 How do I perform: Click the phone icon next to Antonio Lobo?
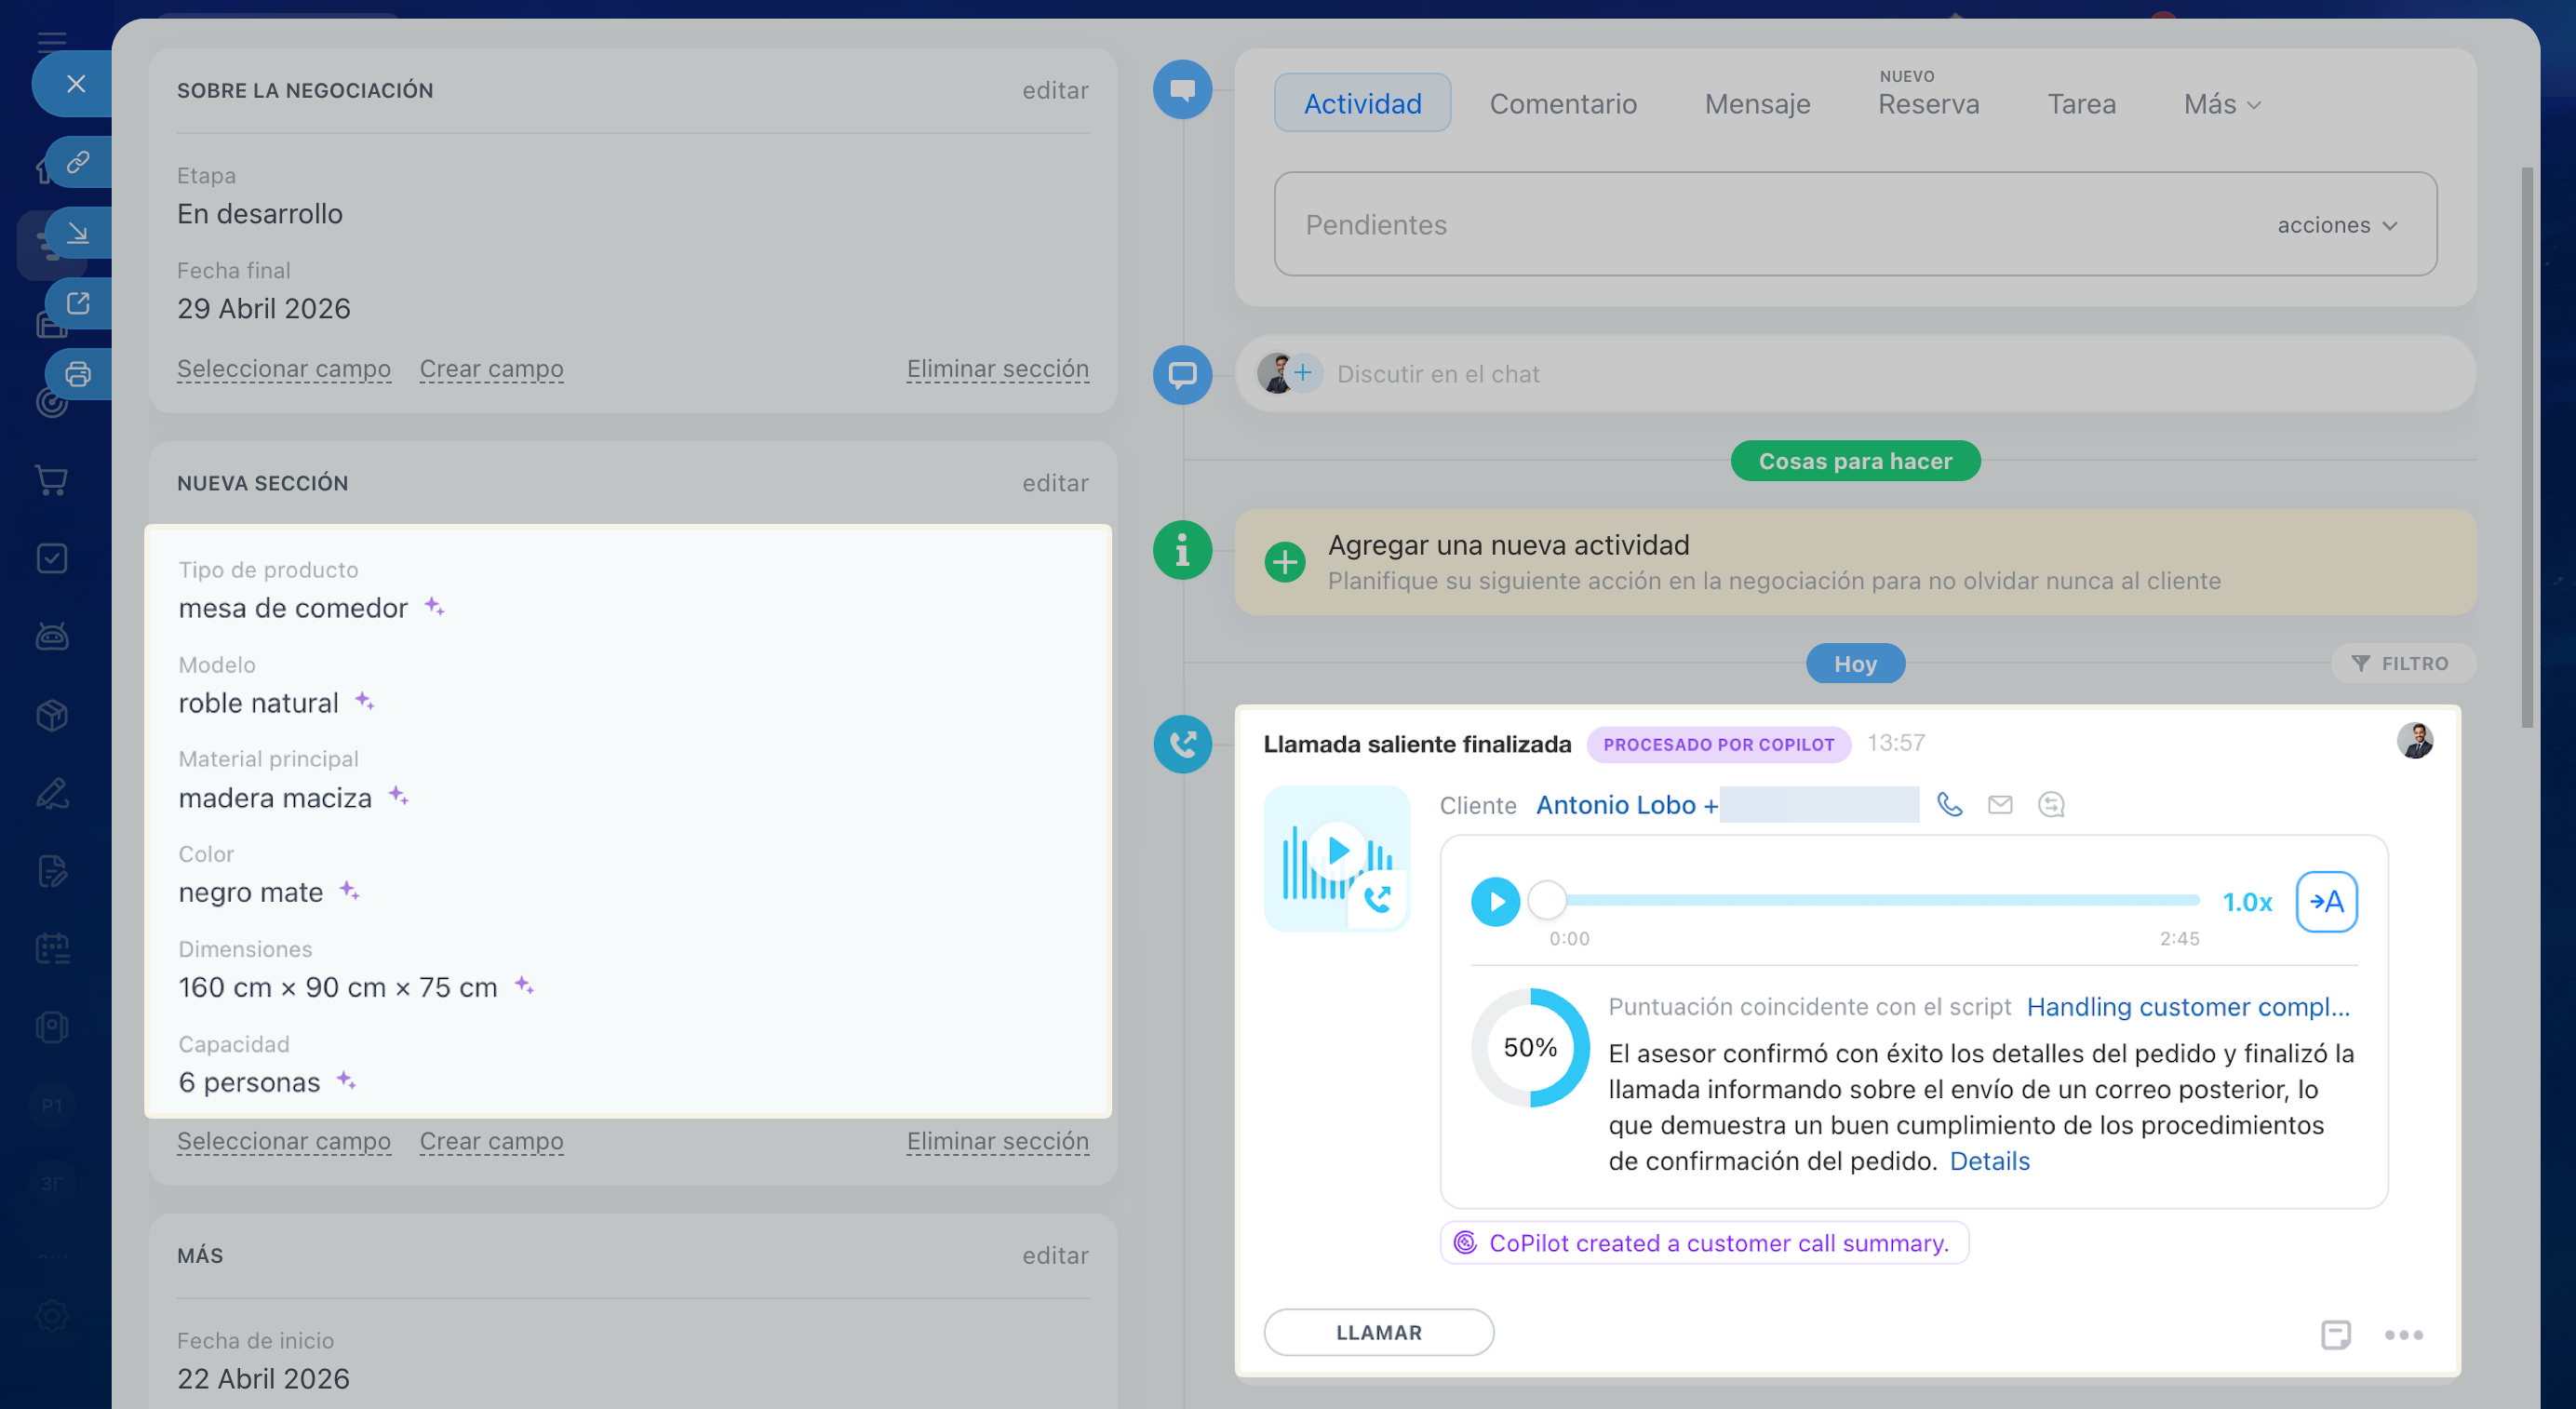click(x=1949, y=804)
